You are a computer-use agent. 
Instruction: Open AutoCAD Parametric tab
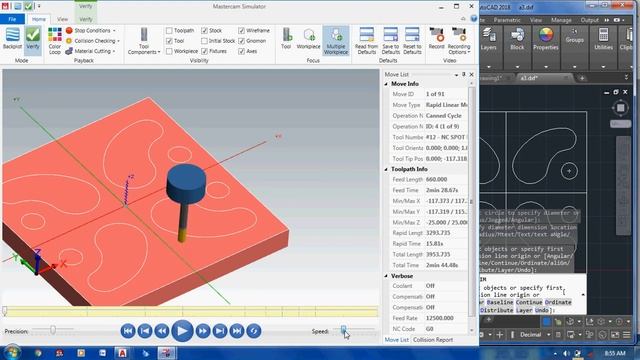point(507,20)
